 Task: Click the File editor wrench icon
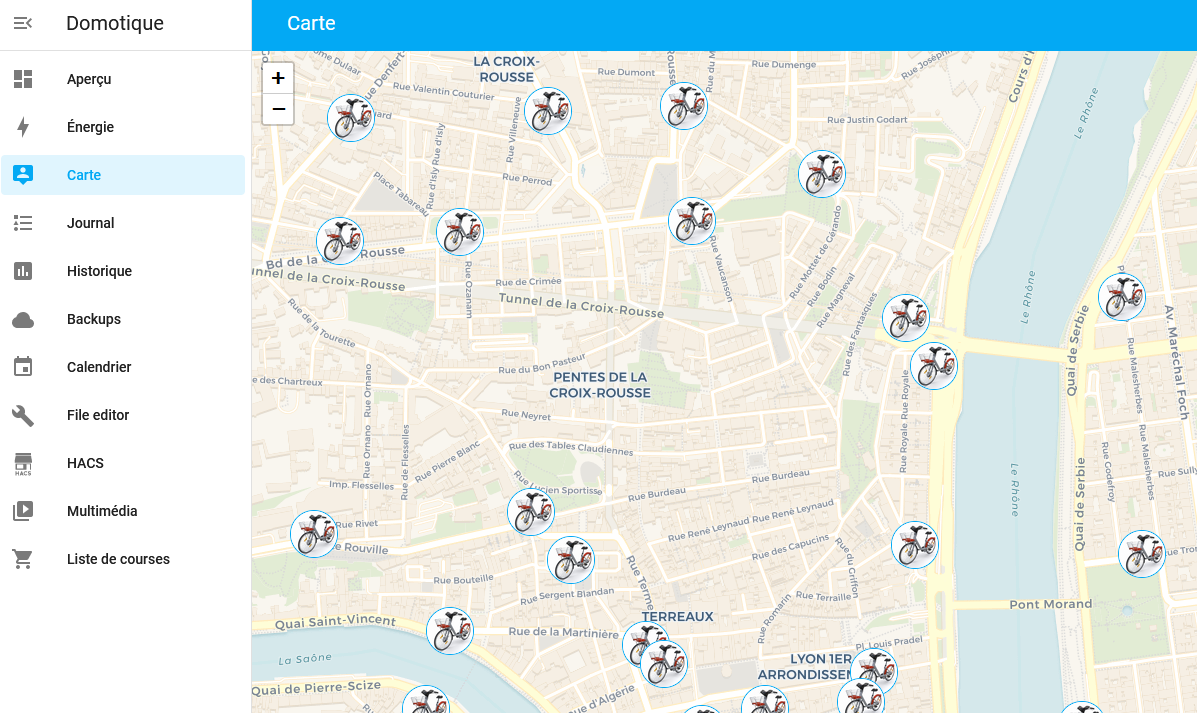23,415
